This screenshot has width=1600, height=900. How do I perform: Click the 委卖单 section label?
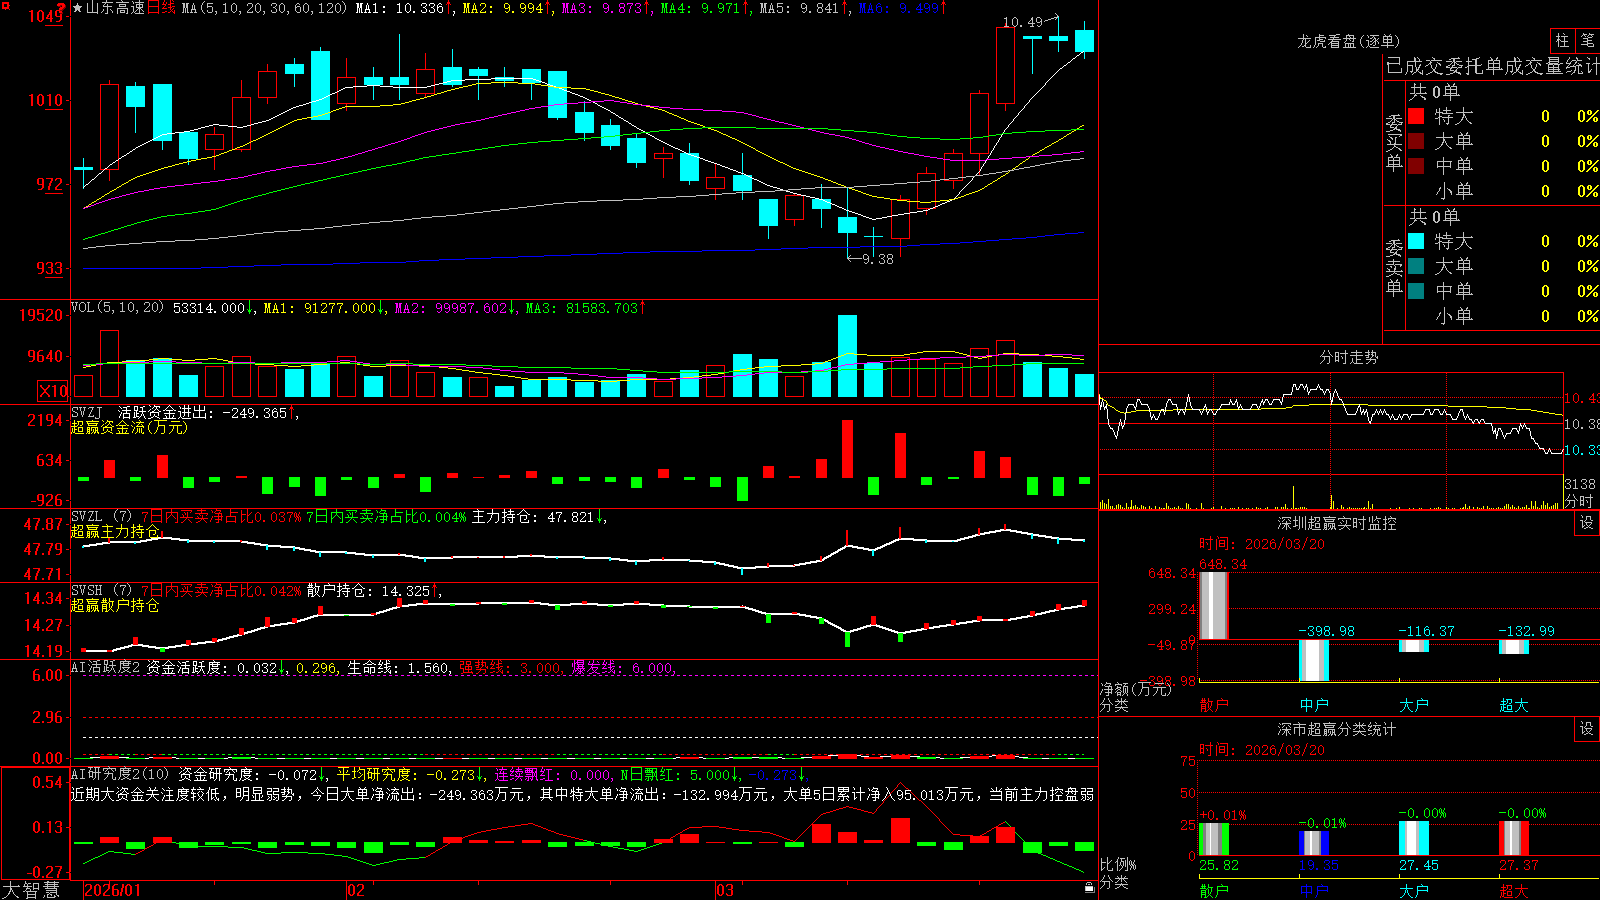(x=1394, y=268)
